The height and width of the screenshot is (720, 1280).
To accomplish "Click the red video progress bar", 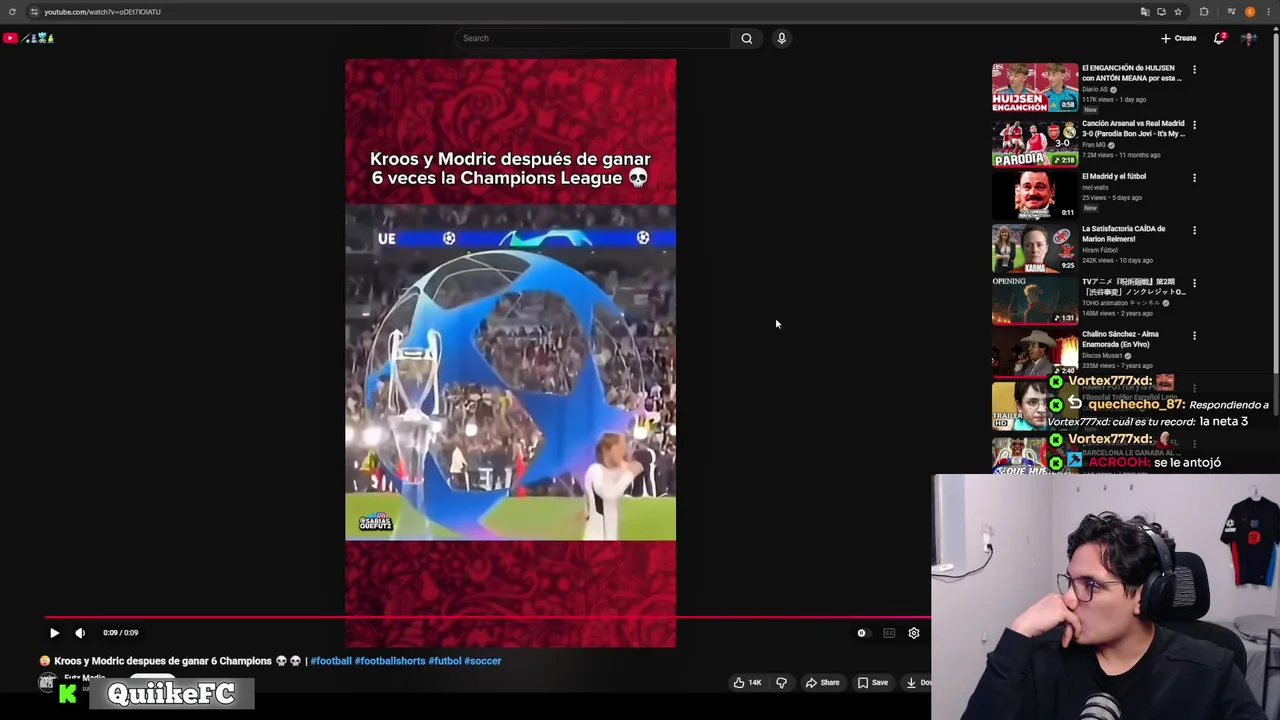I will 487,618.
